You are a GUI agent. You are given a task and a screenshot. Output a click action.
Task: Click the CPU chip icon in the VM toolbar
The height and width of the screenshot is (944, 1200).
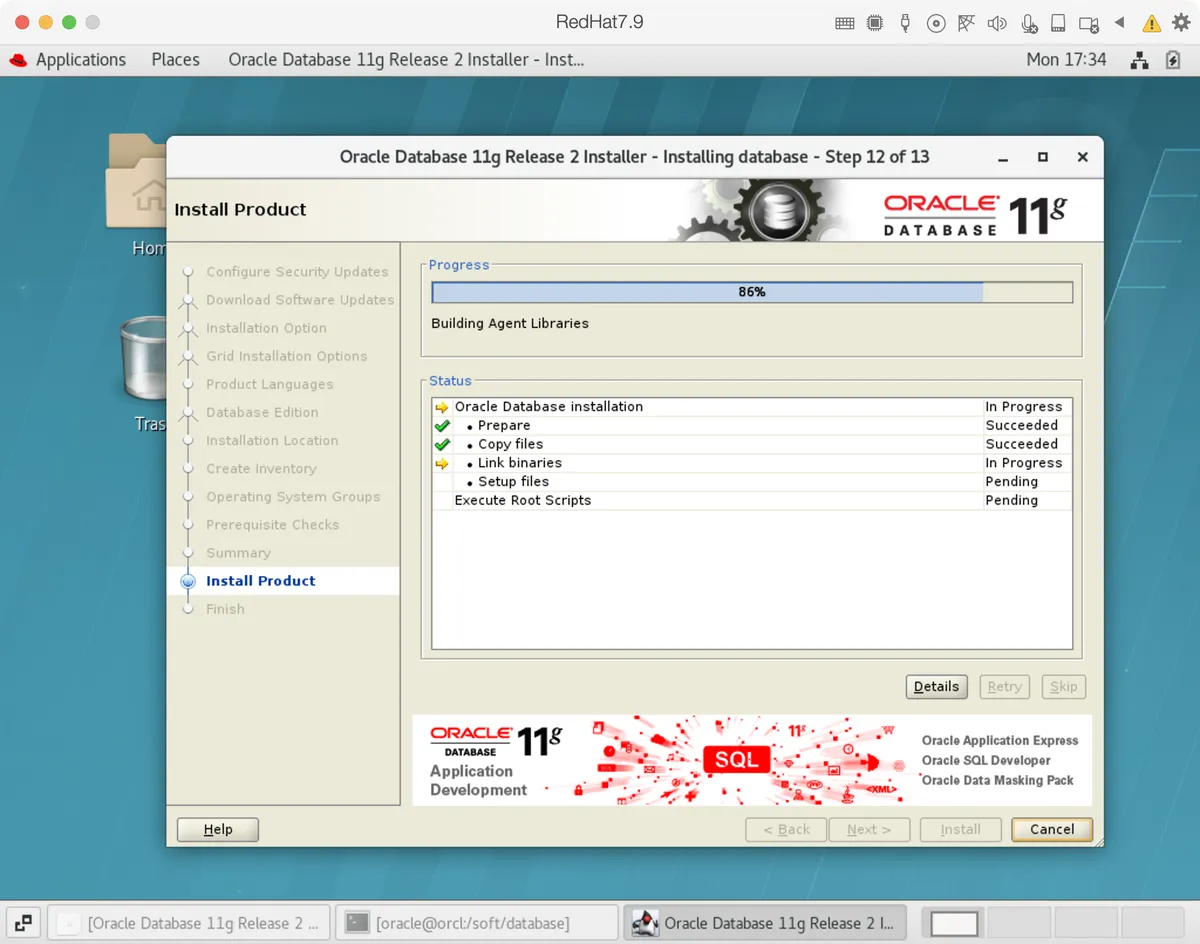875,22
